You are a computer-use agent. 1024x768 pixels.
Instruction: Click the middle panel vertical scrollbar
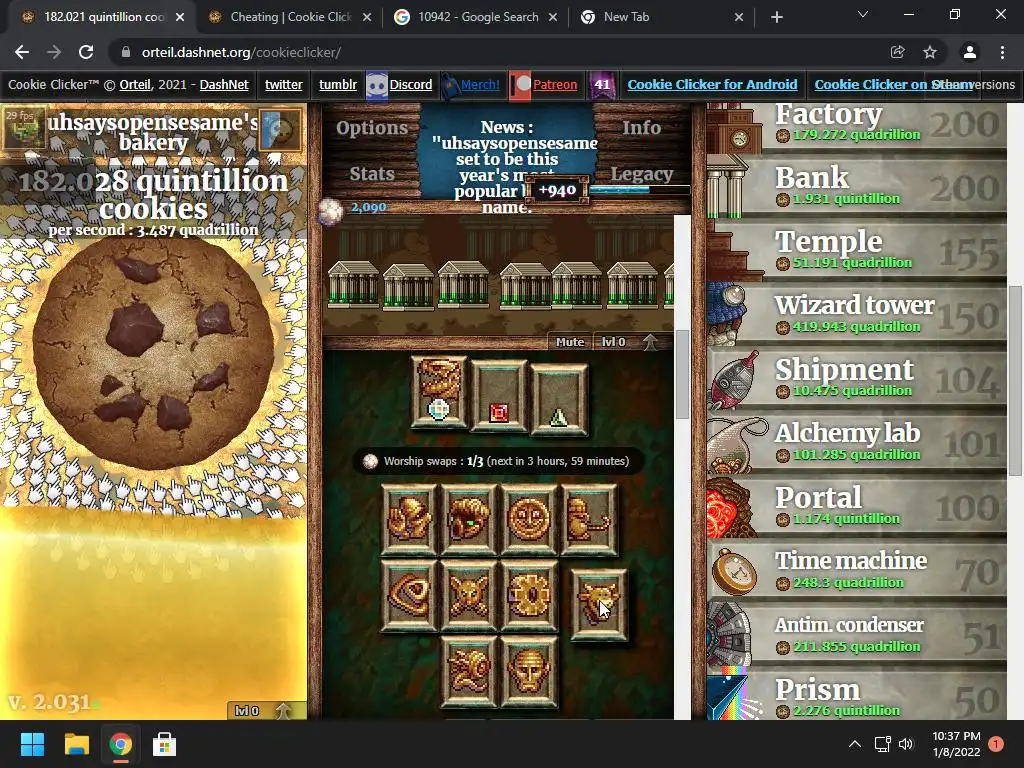point(682,374)
